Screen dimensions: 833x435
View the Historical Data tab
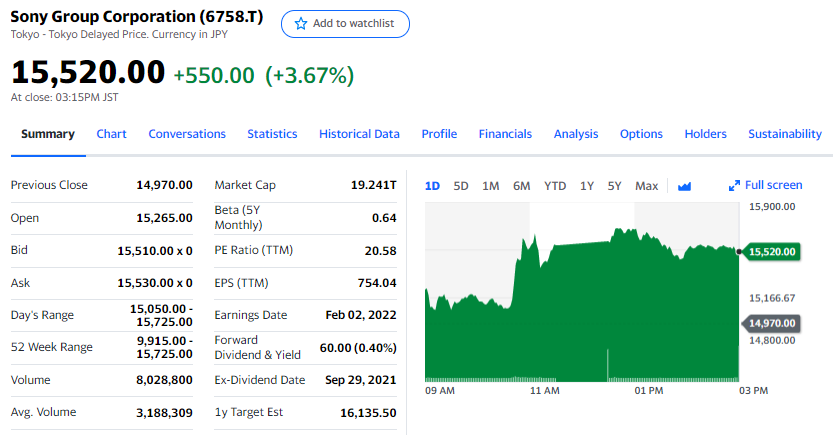(x=359, y=134)
